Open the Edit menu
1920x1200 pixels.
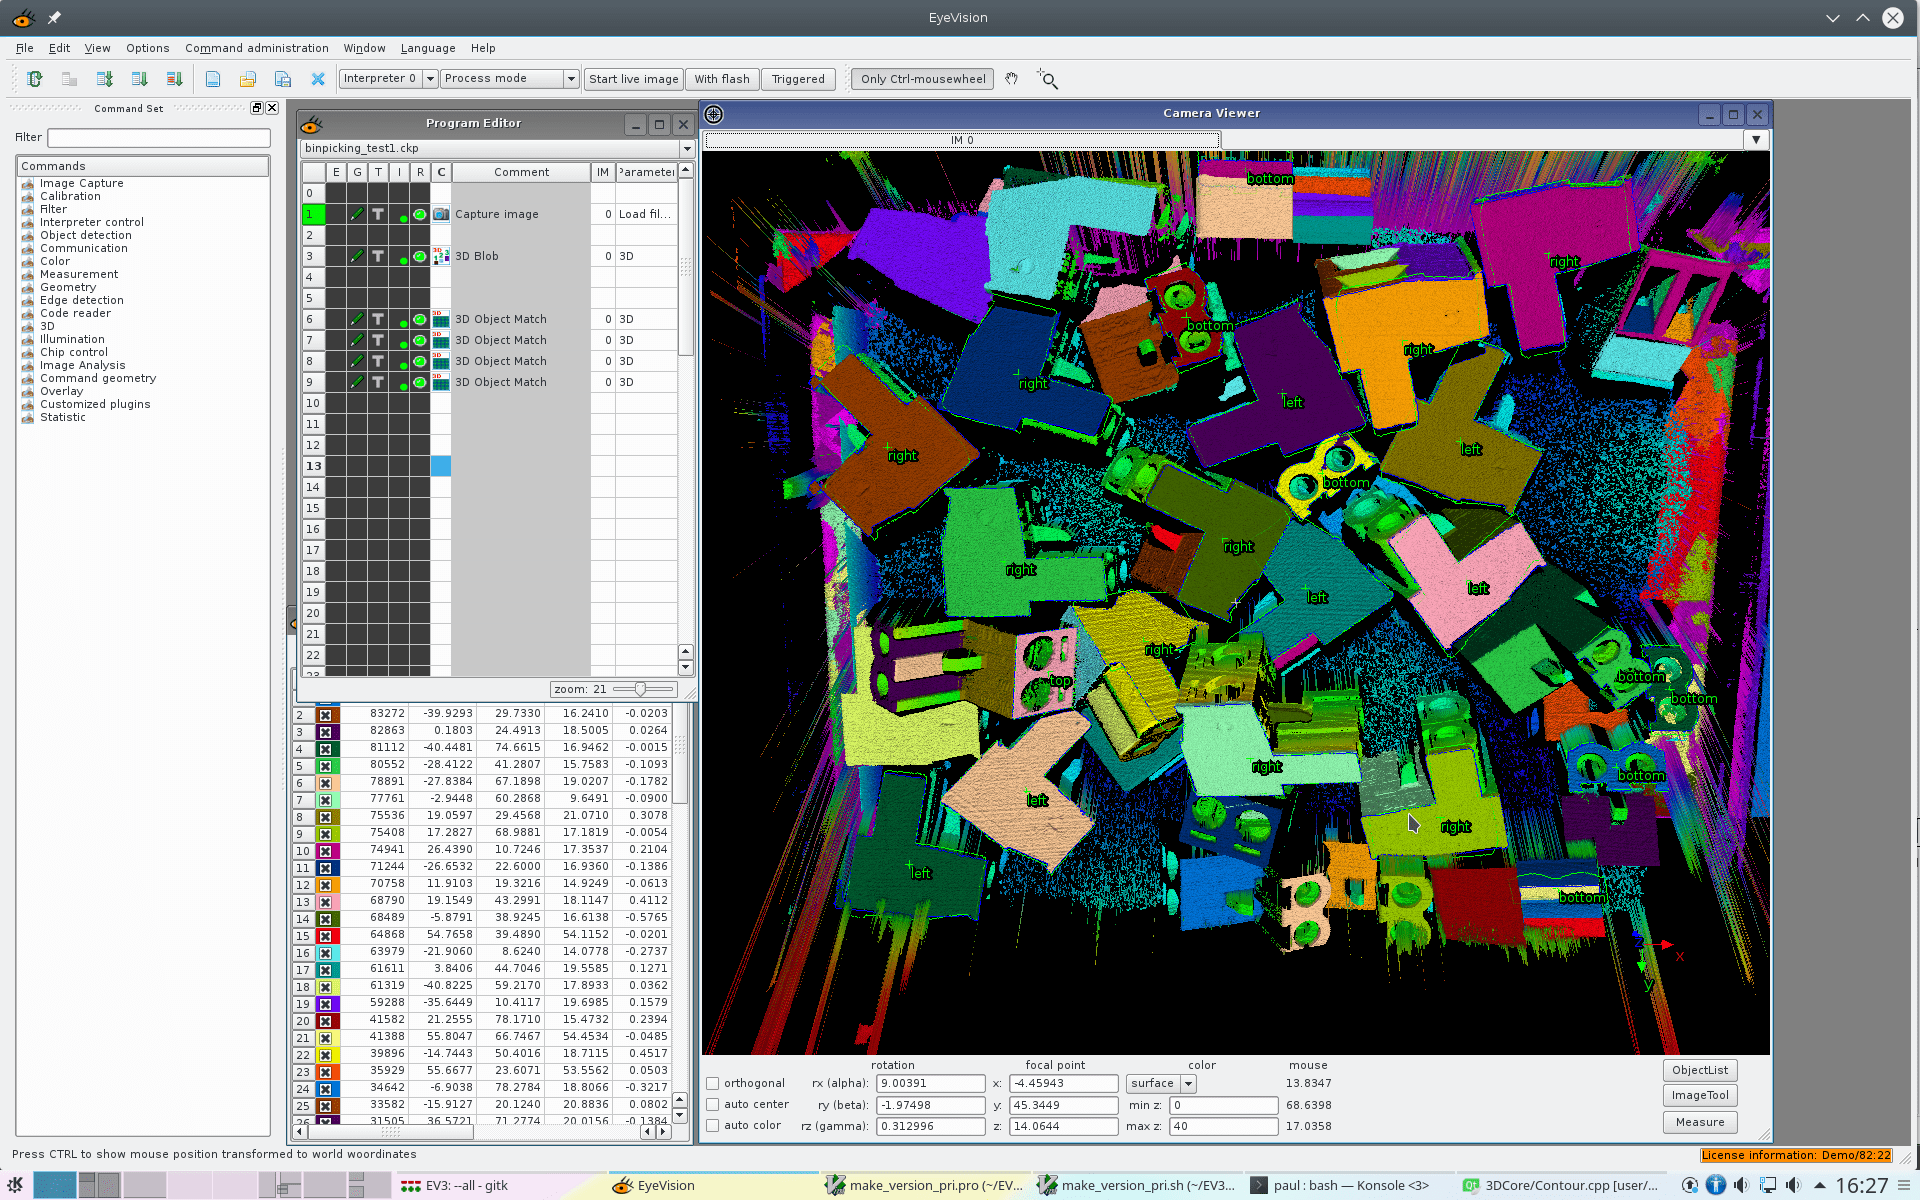[59, 48]
